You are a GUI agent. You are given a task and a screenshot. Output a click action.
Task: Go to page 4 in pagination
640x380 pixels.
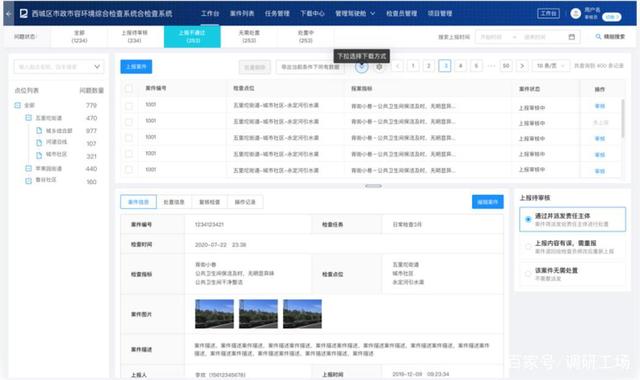click(460, 66)
